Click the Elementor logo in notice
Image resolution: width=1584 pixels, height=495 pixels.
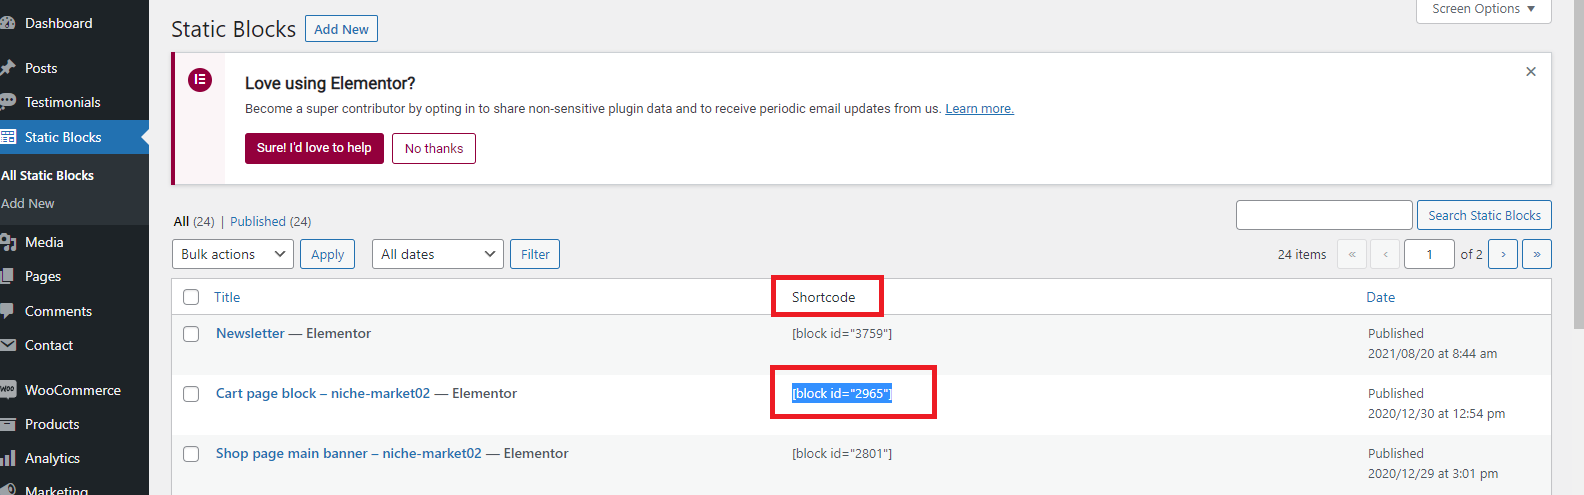pos(200,80)
